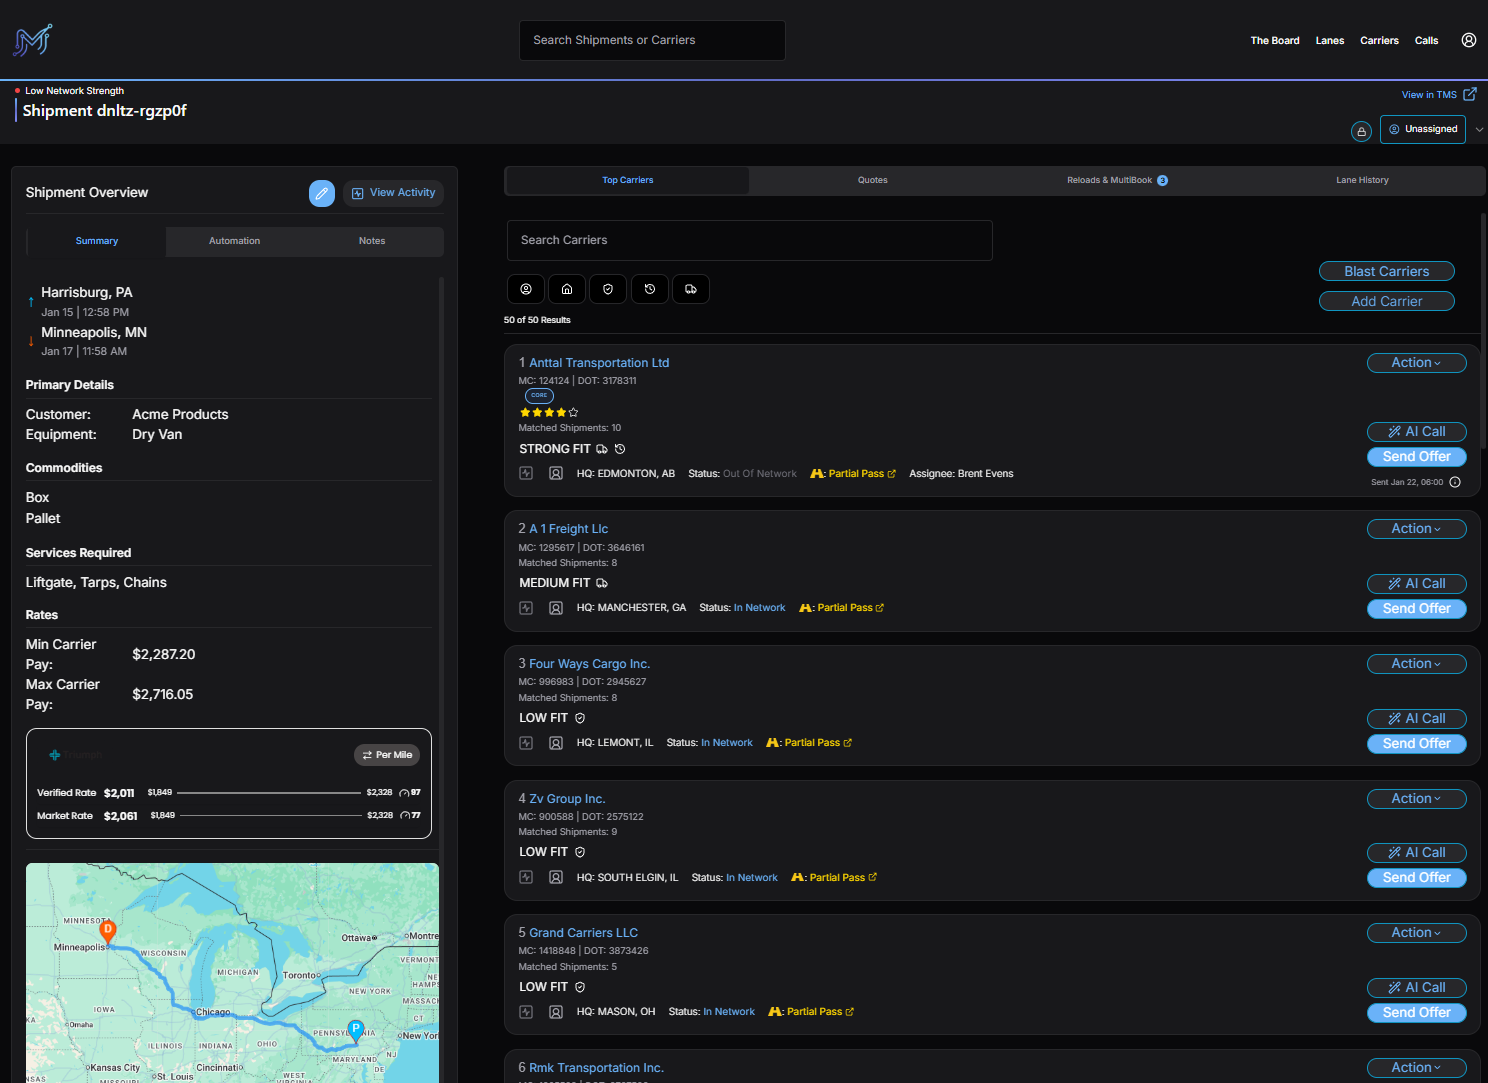
Task: Click the Search Carriers input field
Action: 749,240
